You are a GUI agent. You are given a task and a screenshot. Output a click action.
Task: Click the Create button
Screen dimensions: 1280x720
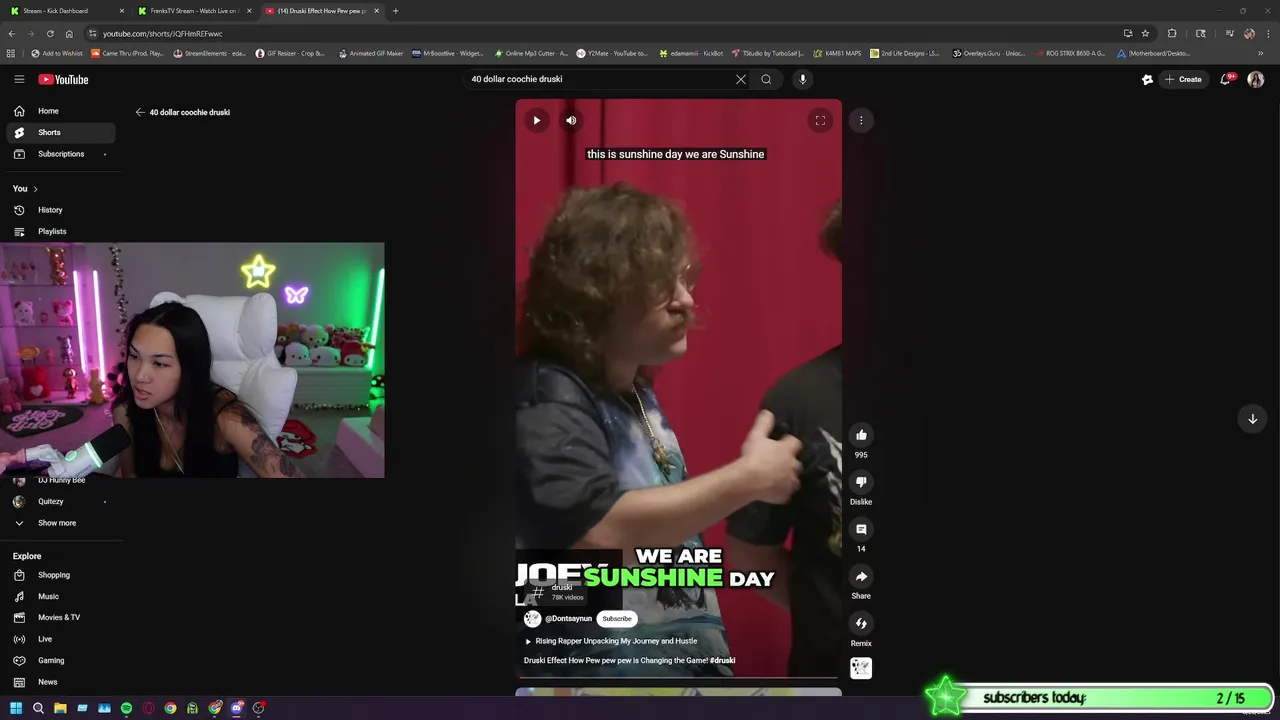(x=1182, y=79)
